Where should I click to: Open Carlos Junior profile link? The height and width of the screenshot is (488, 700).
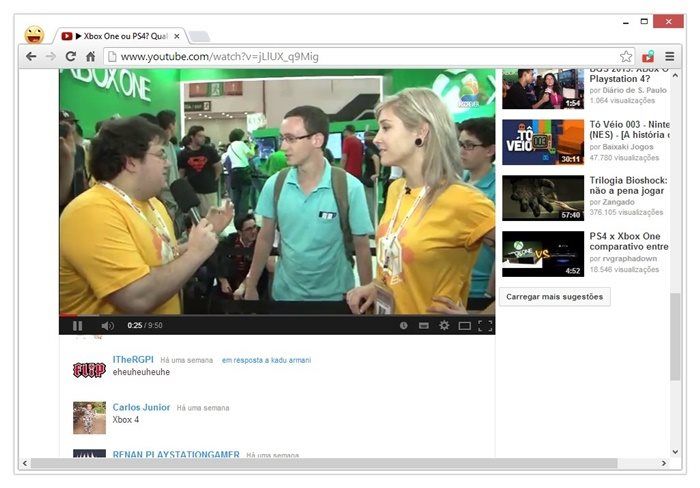[141, 408]
